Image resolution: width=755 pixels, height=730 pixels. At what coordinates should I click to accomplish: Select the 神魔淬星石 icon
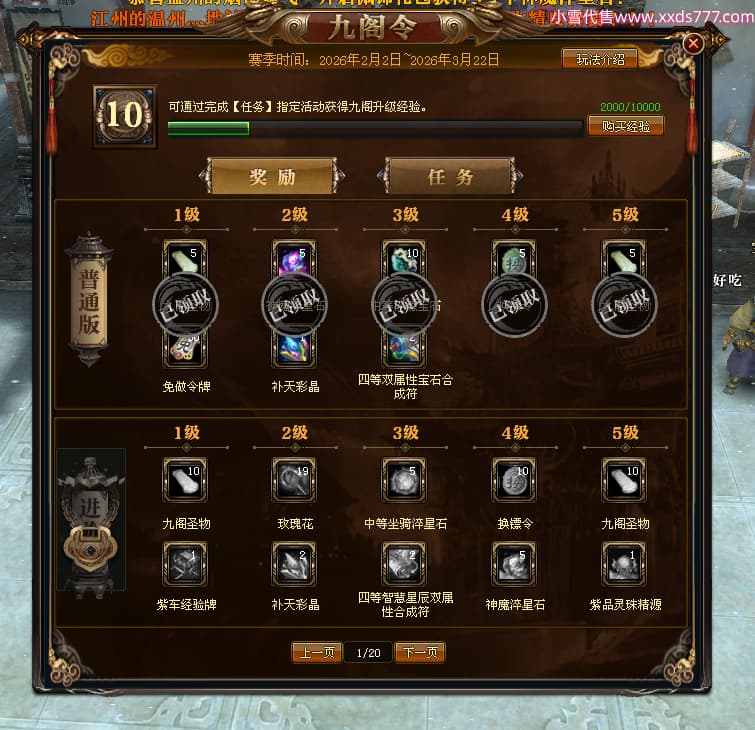pyautogui.click(x=514, y=564)
